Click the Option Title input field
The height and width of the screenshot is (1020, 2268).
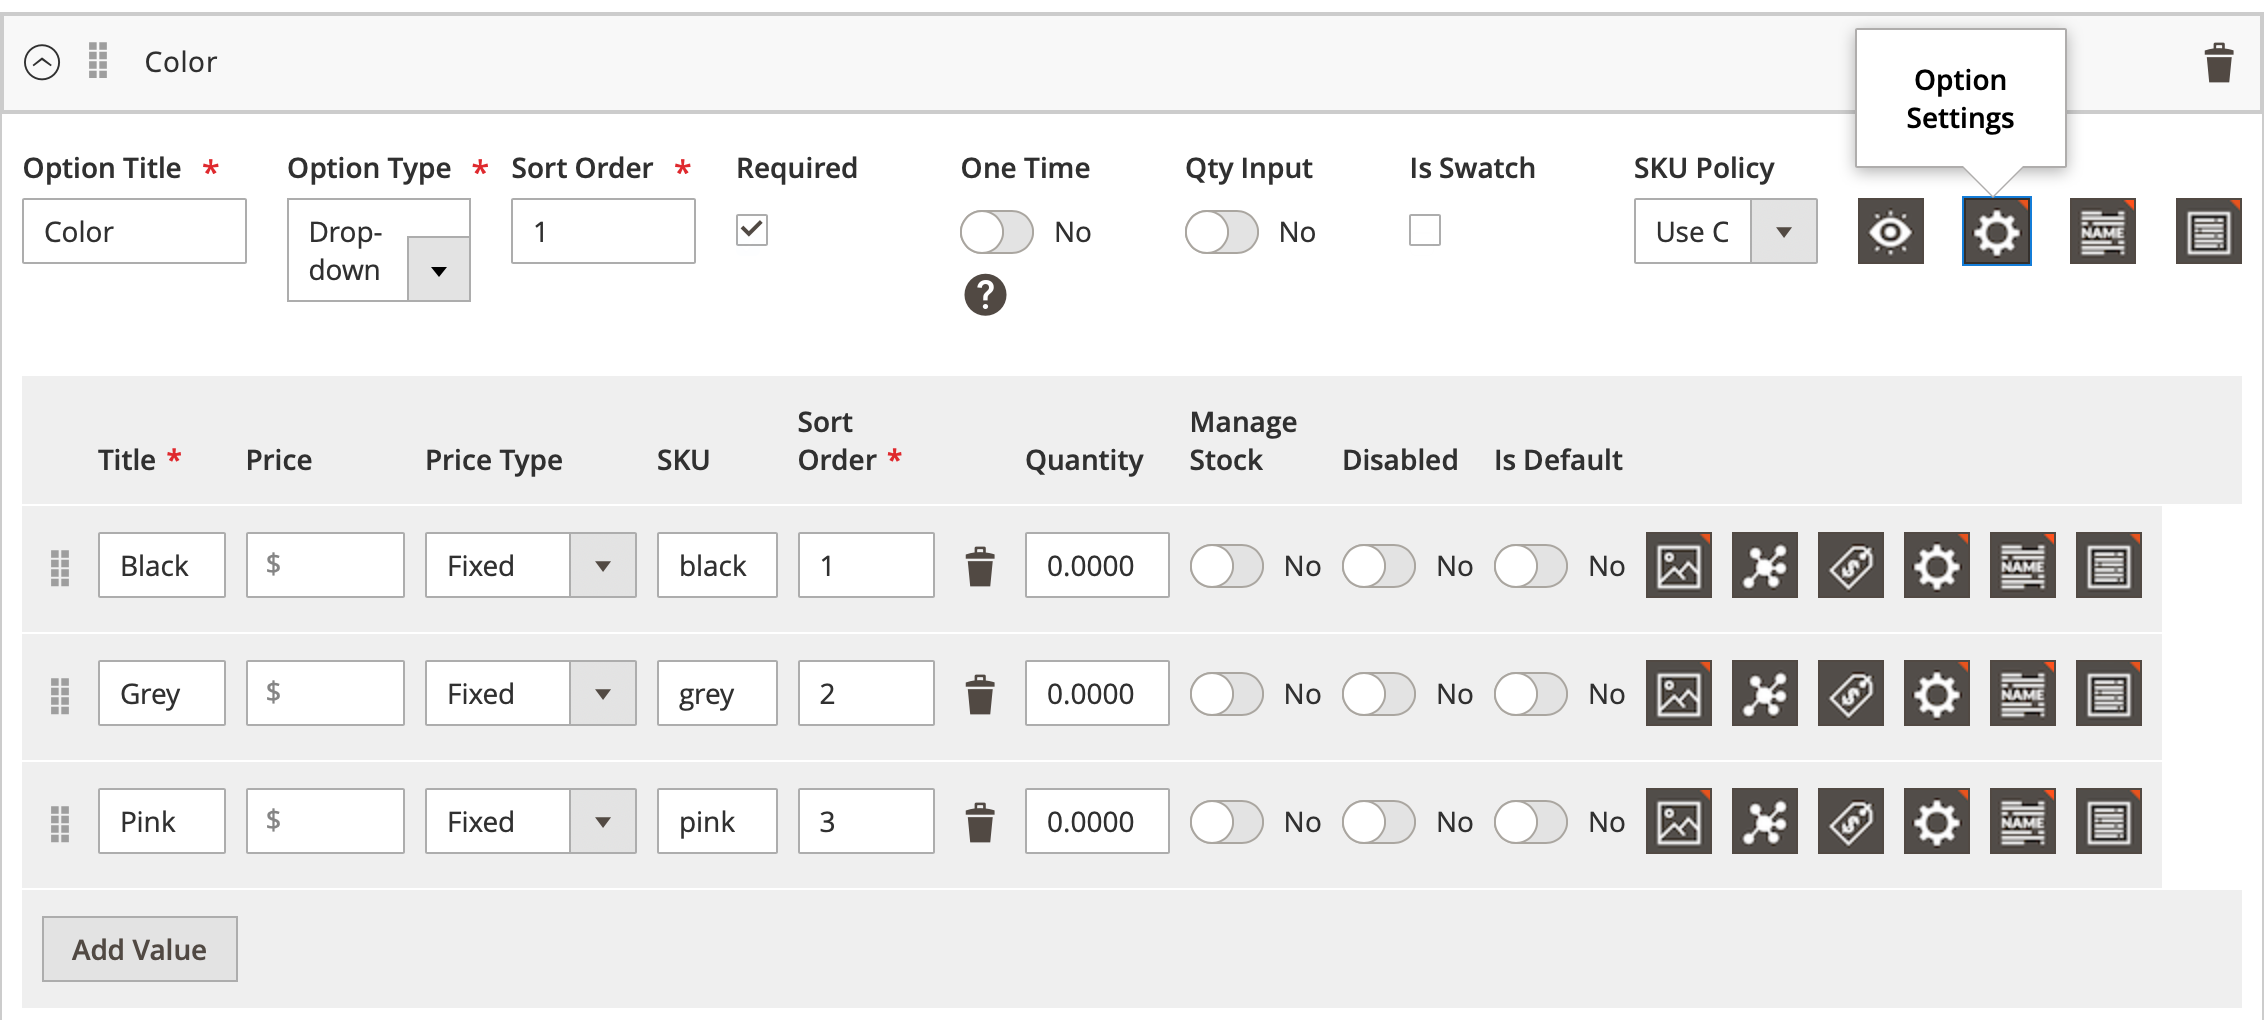pyautogui.click(x=134, y=231)
